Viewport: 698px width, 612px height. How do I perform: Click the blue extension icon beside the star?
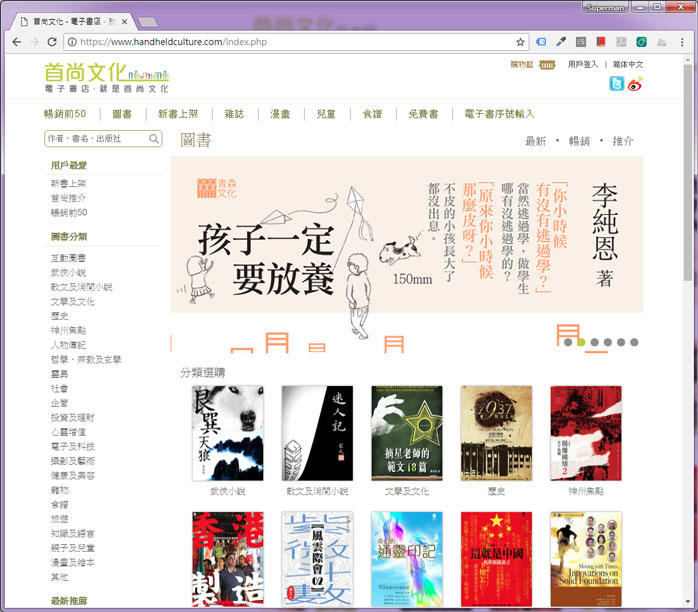point(541,42)
